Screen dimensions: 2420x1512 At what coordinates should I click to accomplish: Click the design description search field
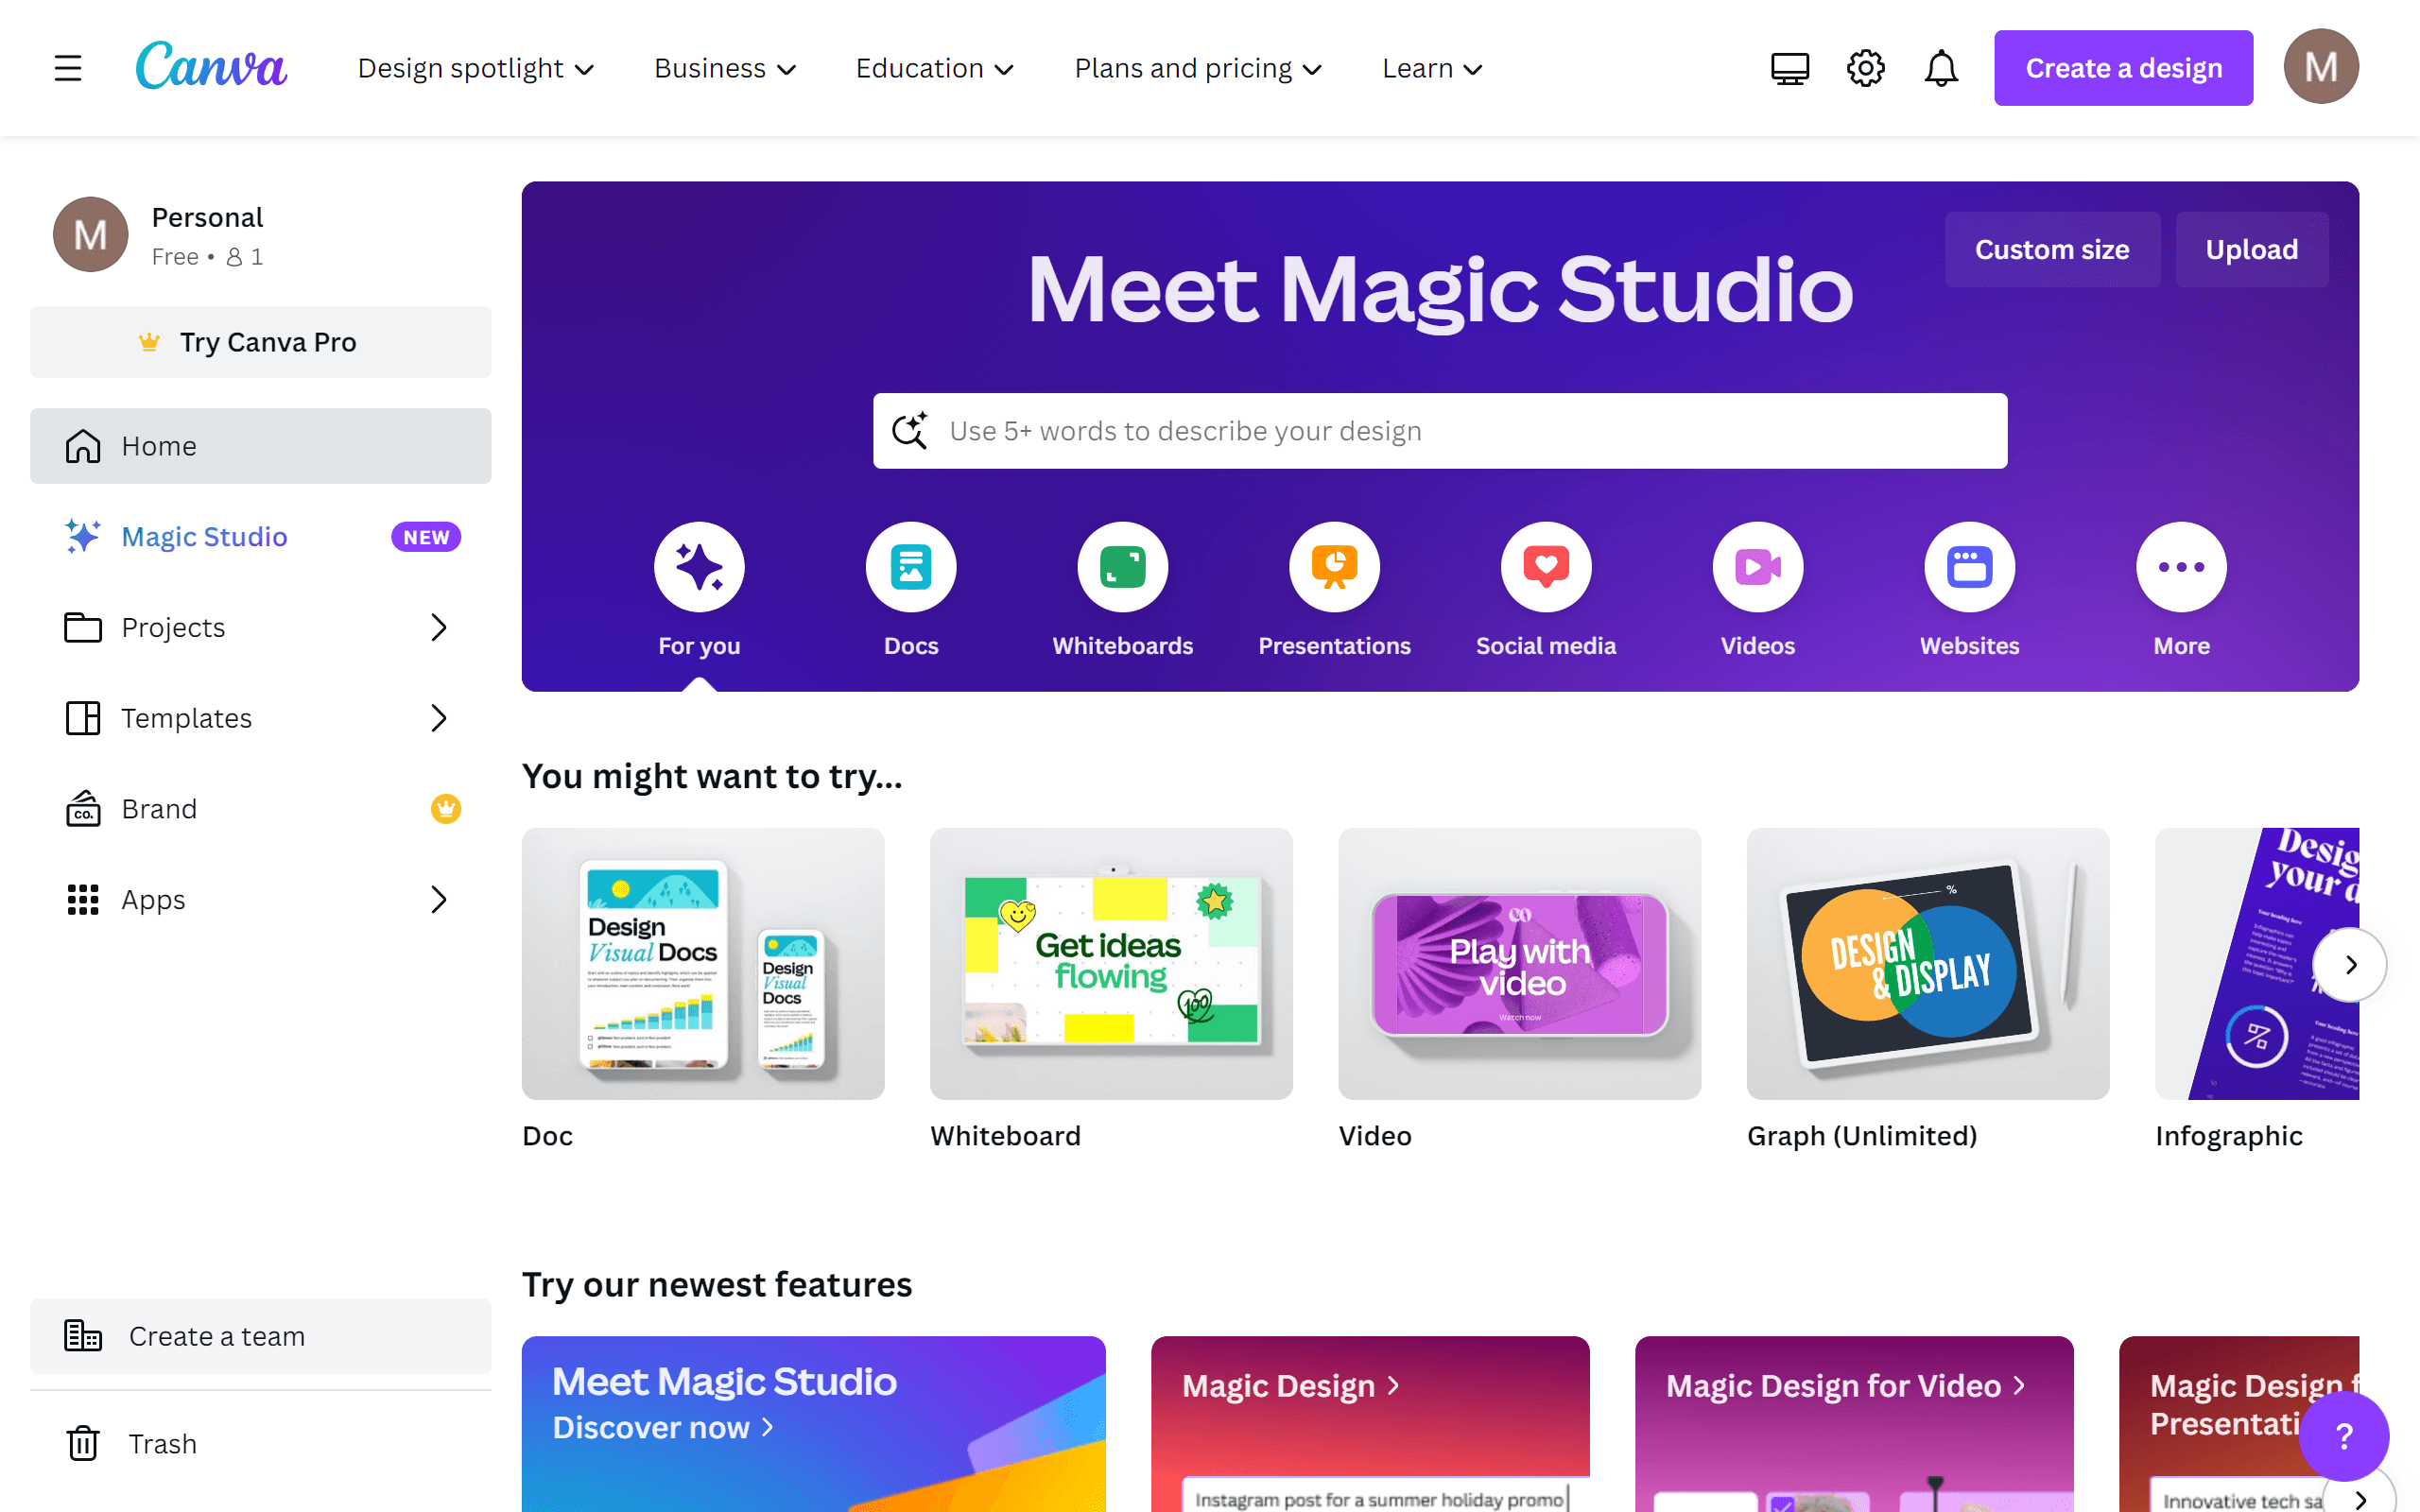click(x=1440, y=431)
